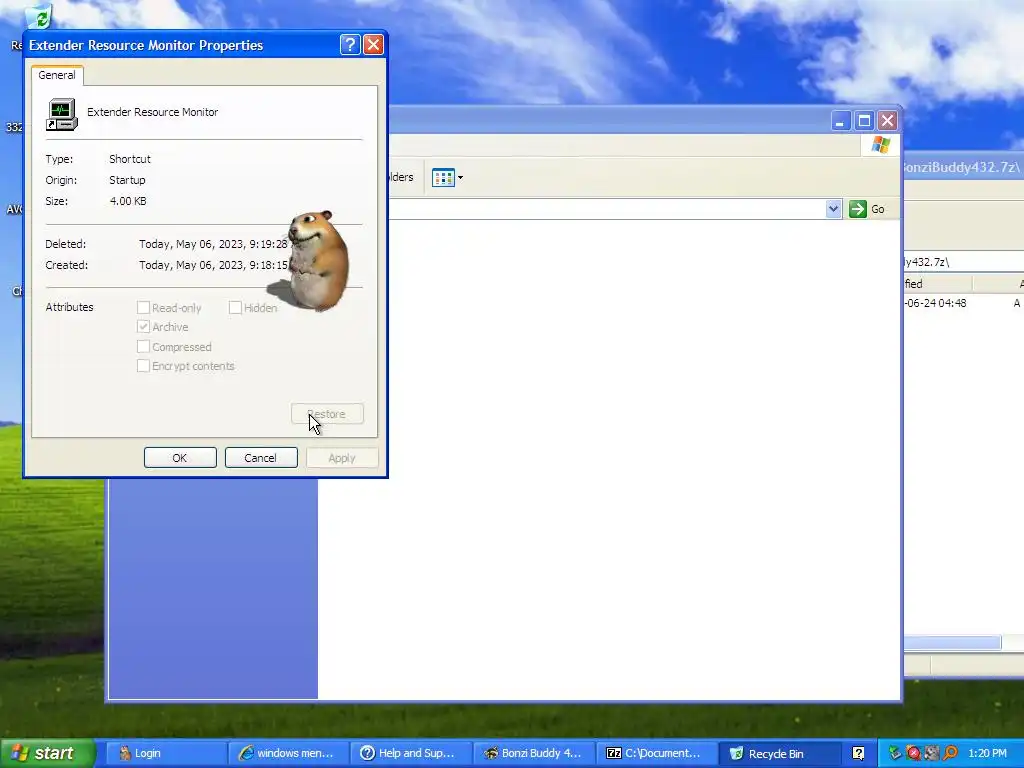
Task: Click the Folders toolbar button in Recycle Bin
Action: 402,177
